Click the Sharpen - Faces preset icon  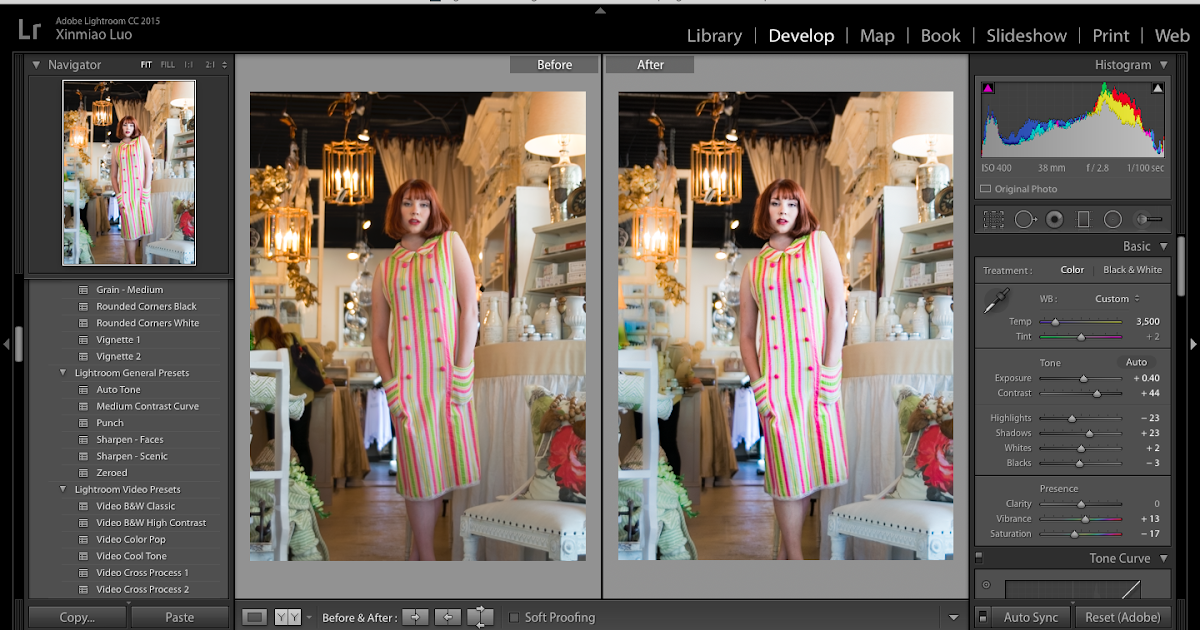point(84,440)
